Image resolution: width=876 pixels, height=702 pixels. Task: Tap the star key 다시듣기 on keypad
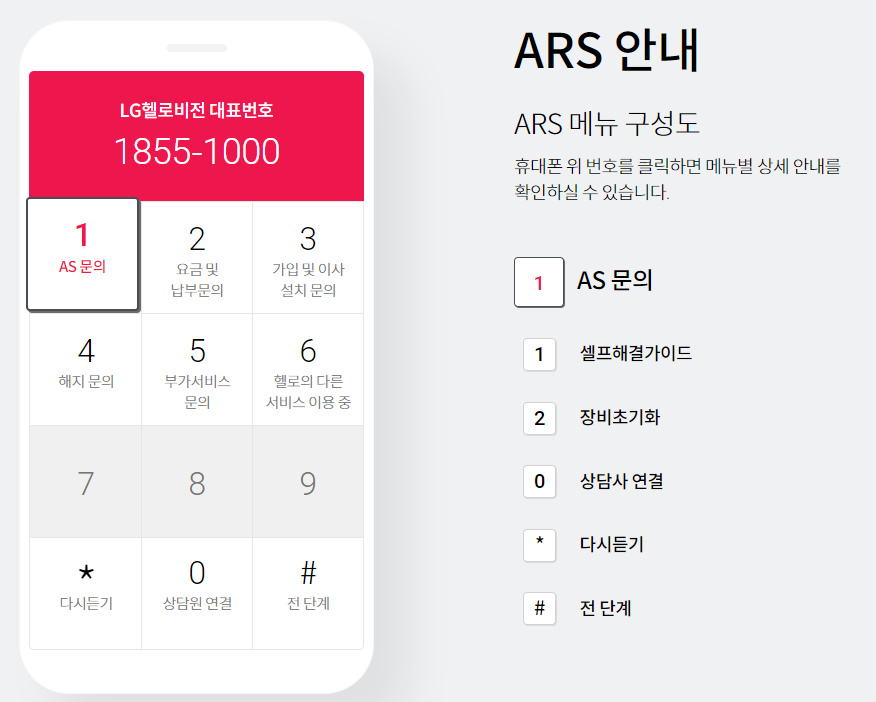pyautogui.click(x=85, y=594)
